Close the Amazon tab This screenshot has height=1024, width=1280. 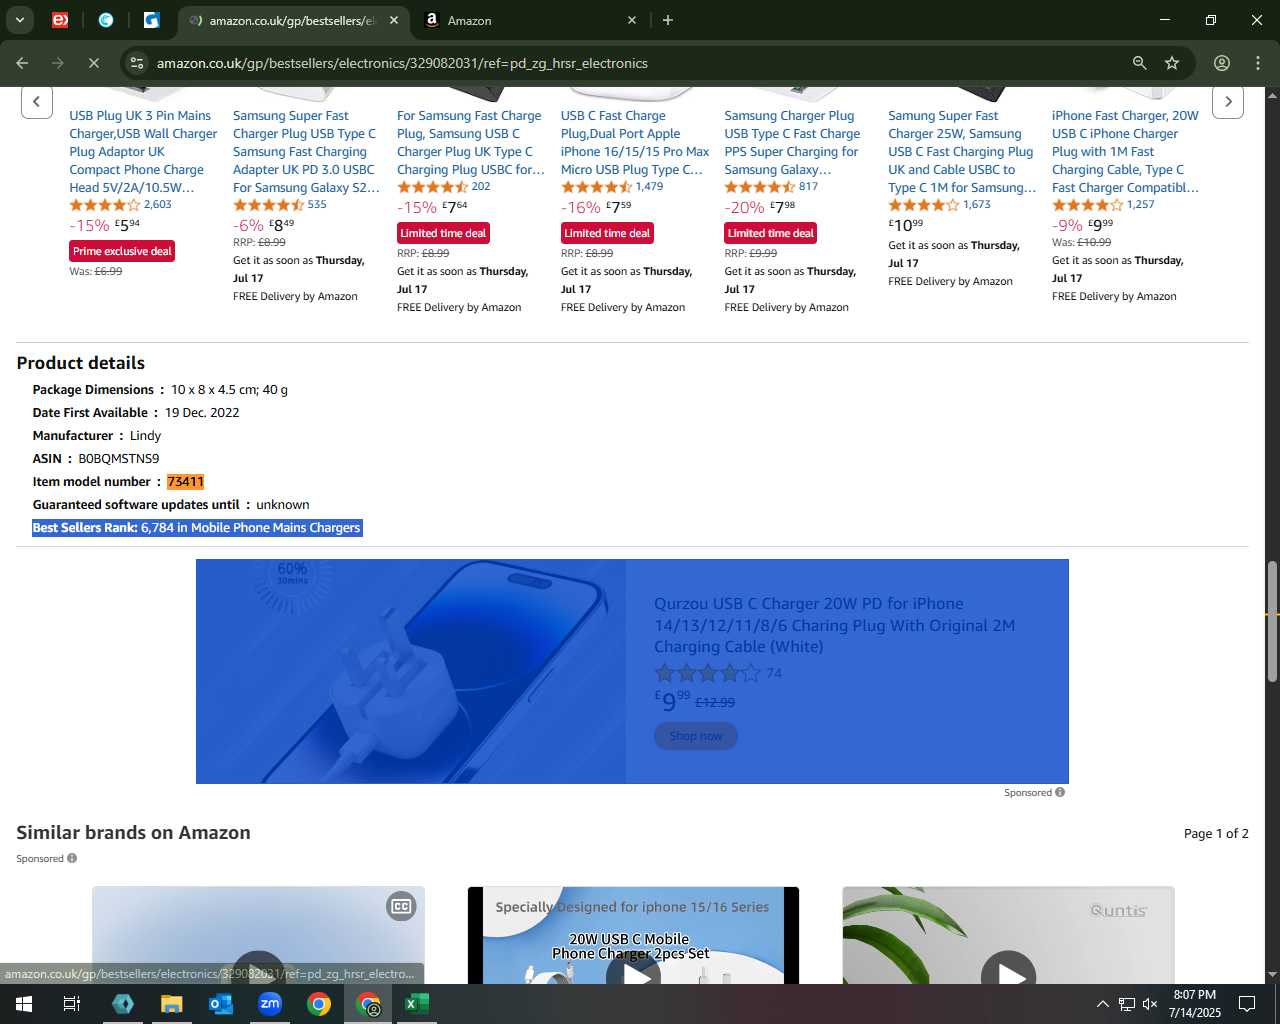tap(632, 20)
